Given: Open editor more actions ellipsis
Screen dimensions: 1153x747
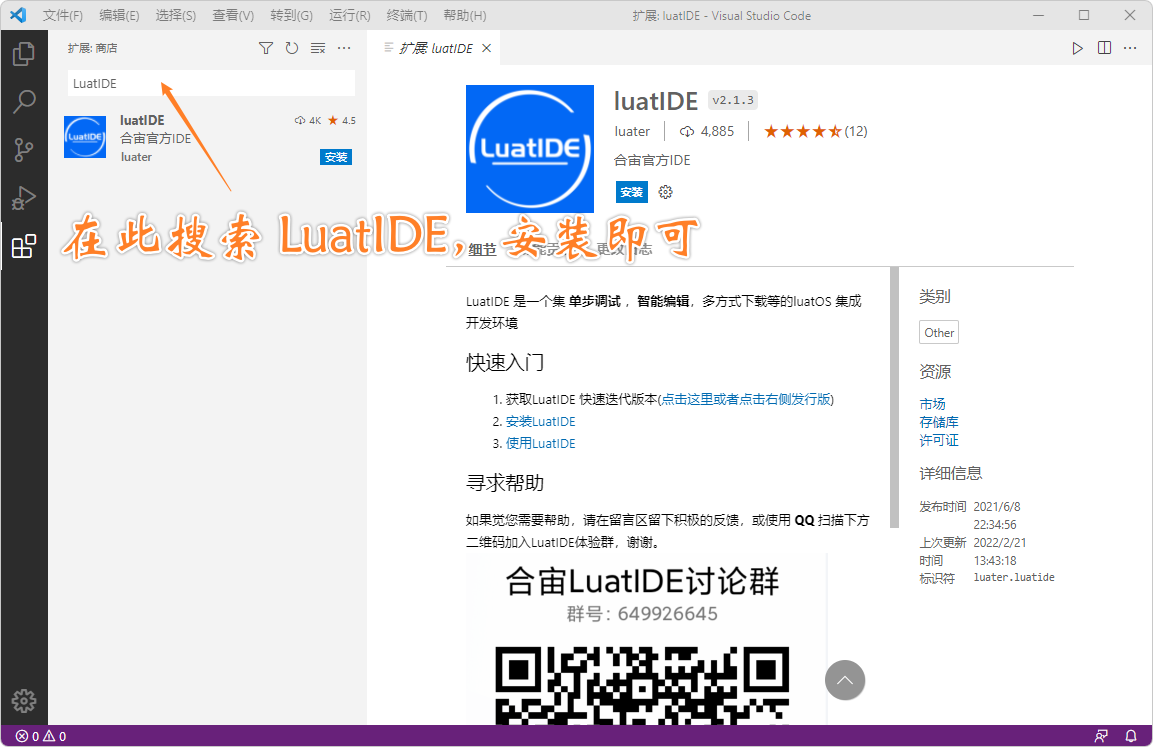Looking at the screenshot, I should click(x=1130, y=48).
